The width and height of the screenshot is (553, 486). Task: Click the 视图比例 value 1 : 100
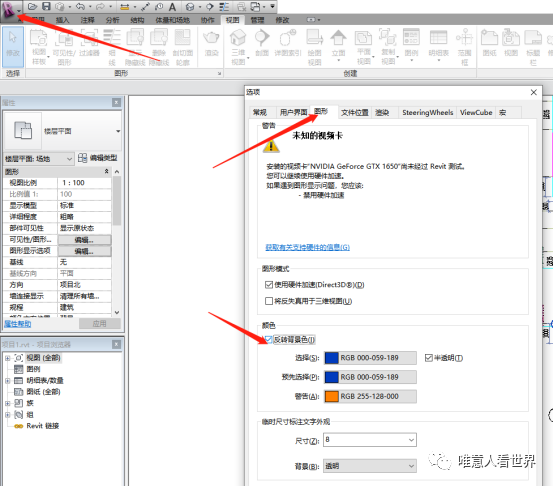tap(84, 183)
